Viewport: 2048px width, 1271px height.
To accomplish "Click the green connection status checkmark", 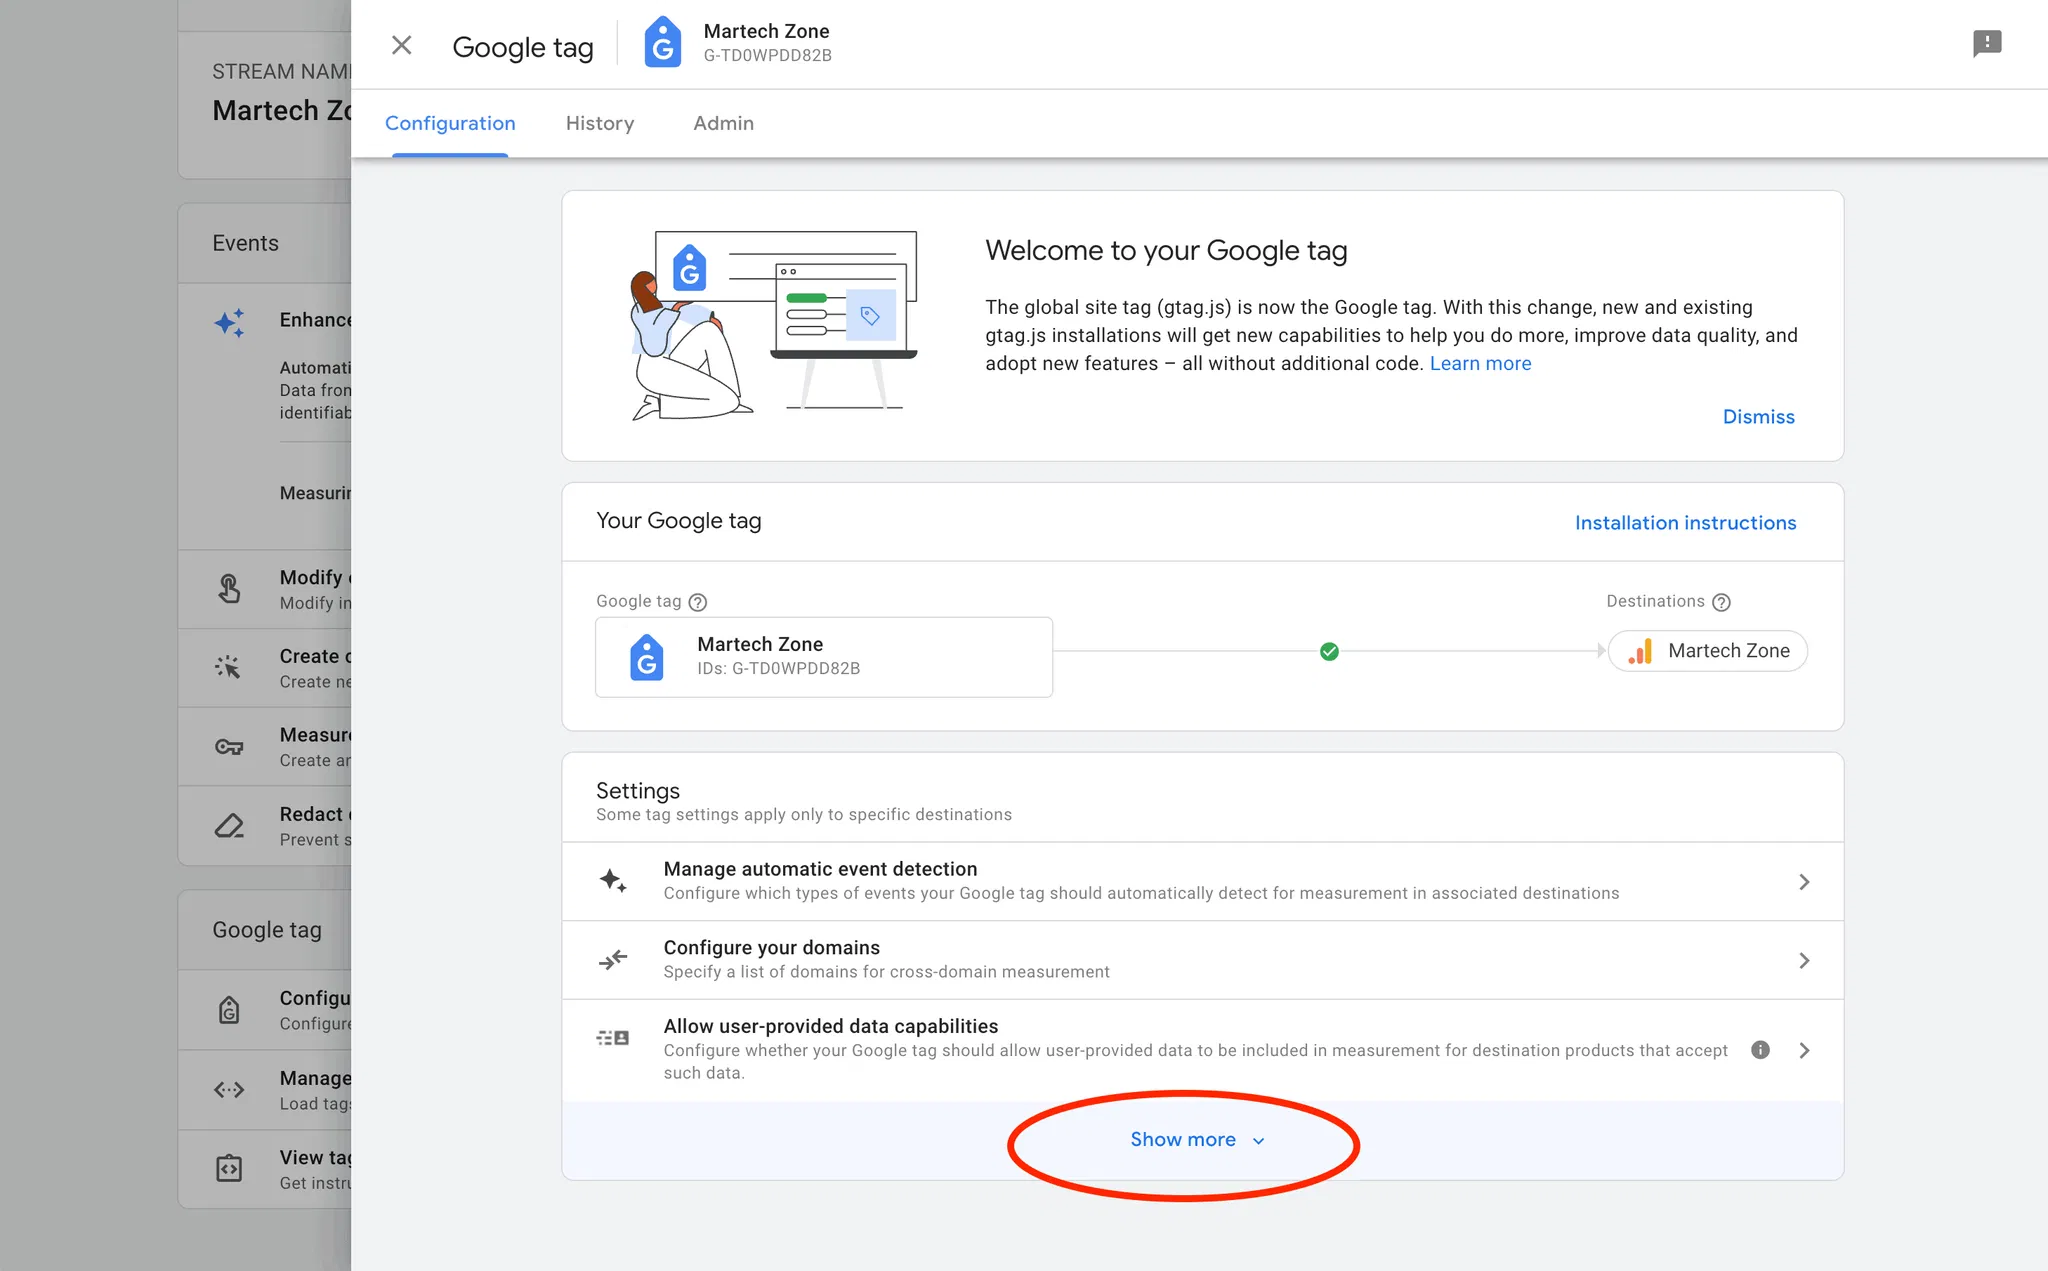I will (x=1329, y=652).
